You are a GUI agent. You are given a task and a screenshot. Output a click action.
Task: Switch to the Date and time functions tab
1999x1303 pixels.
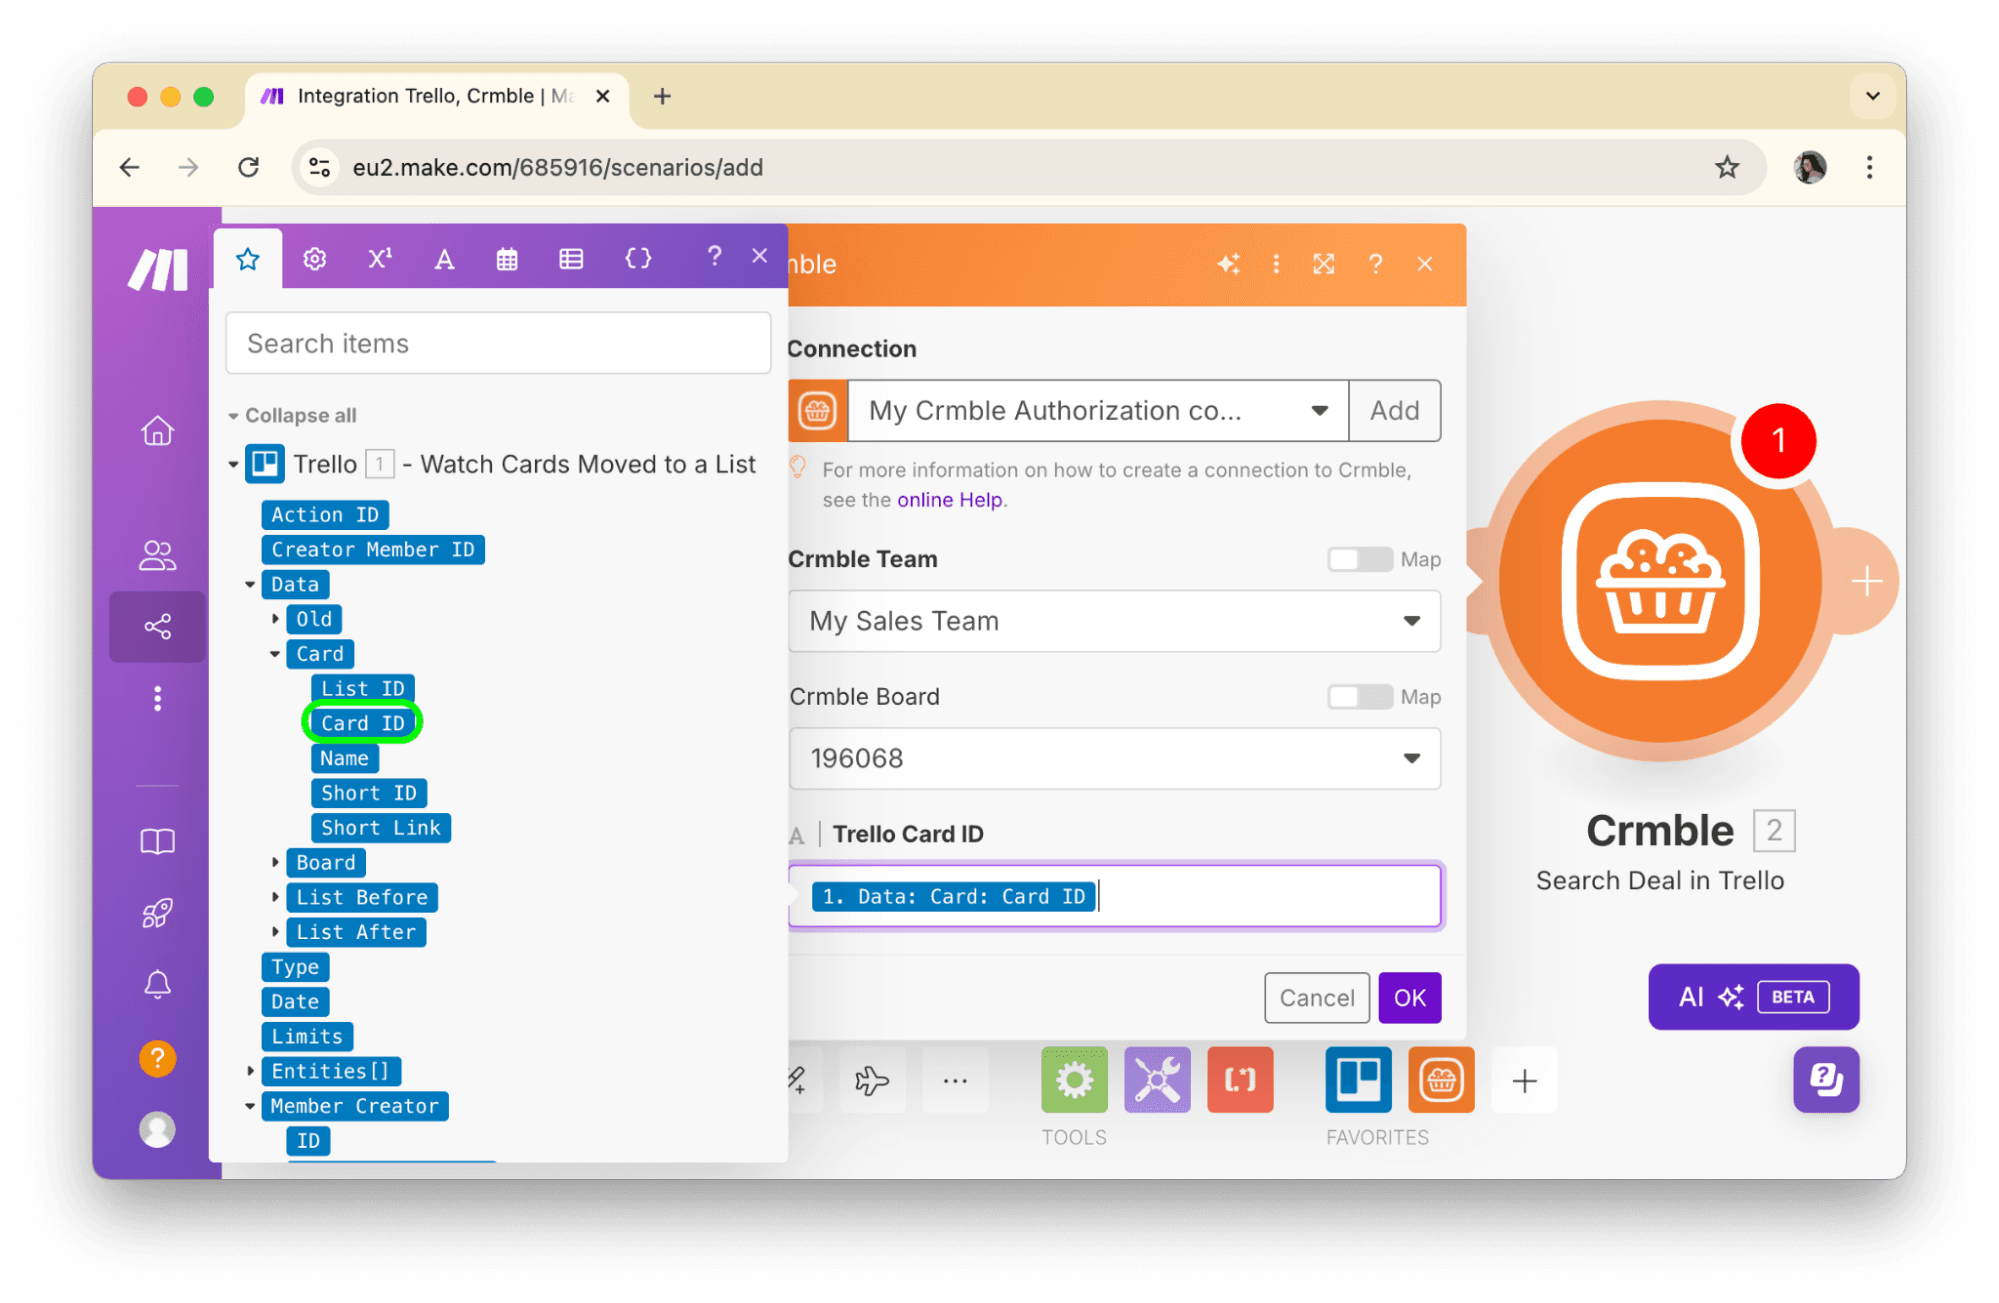pyautogui.click(x=507, y=259)
